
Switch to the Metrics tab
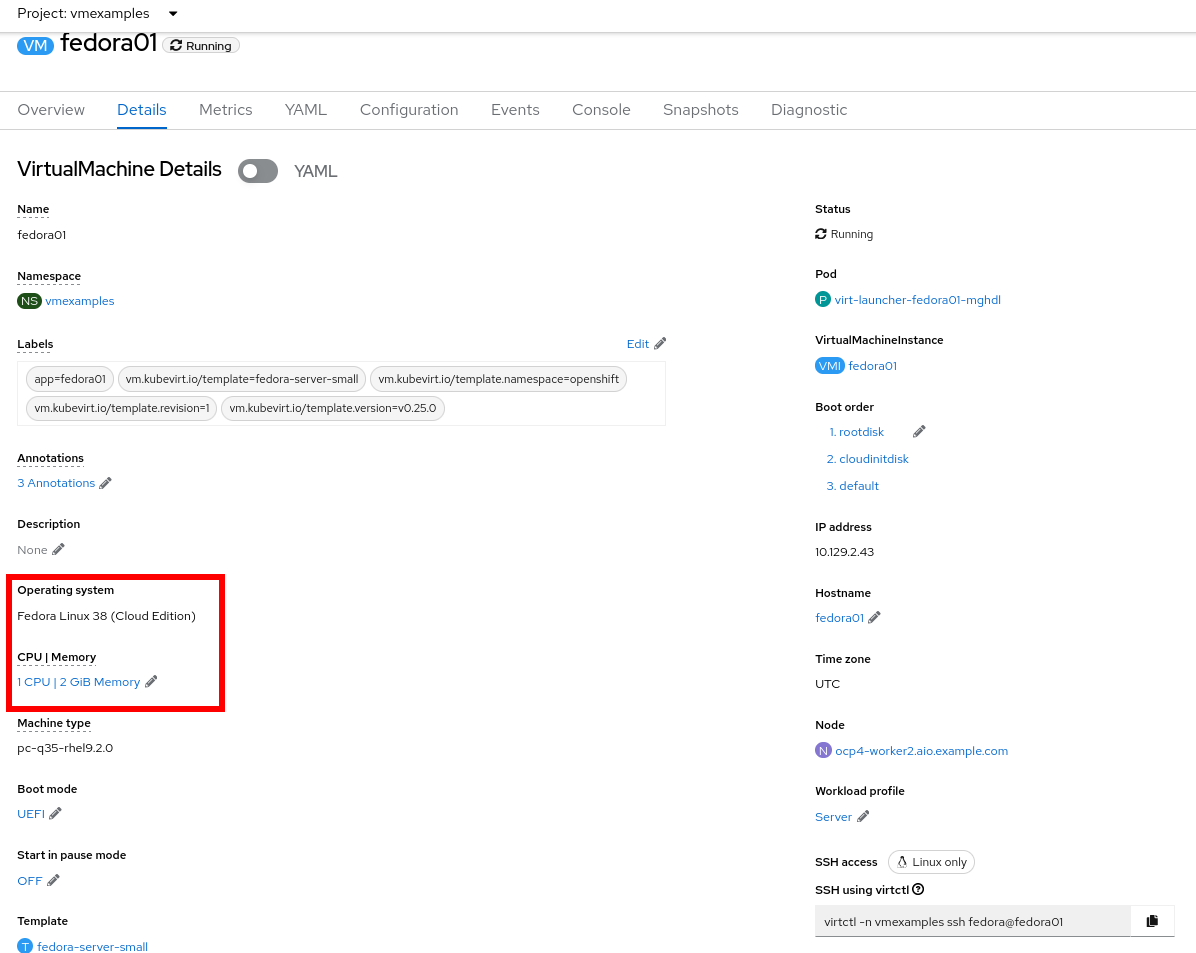click(x=225, y=110)
